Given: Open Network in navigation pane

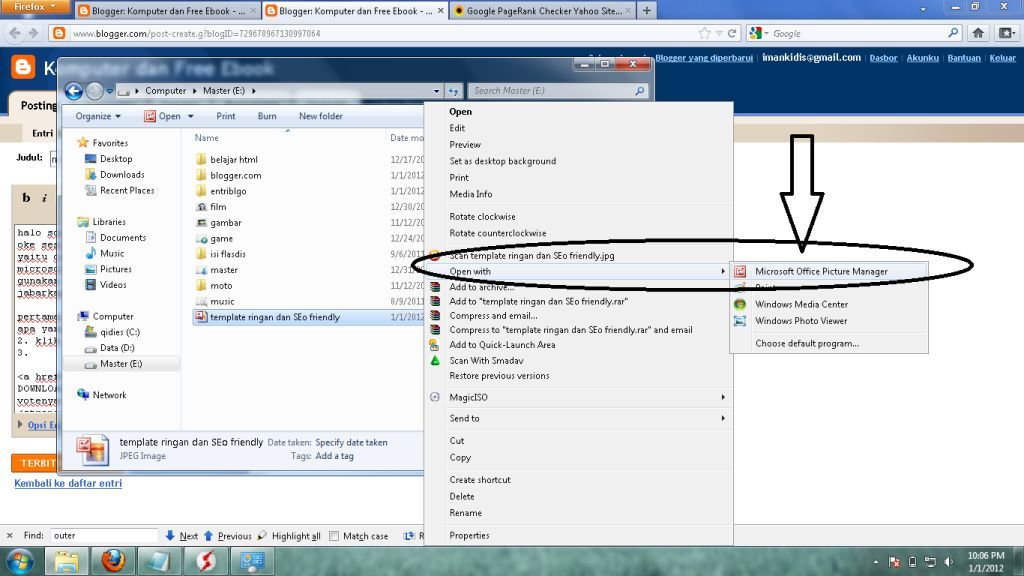Looking at the screenshot, I should pyautogui.click(x=102, y=394).
